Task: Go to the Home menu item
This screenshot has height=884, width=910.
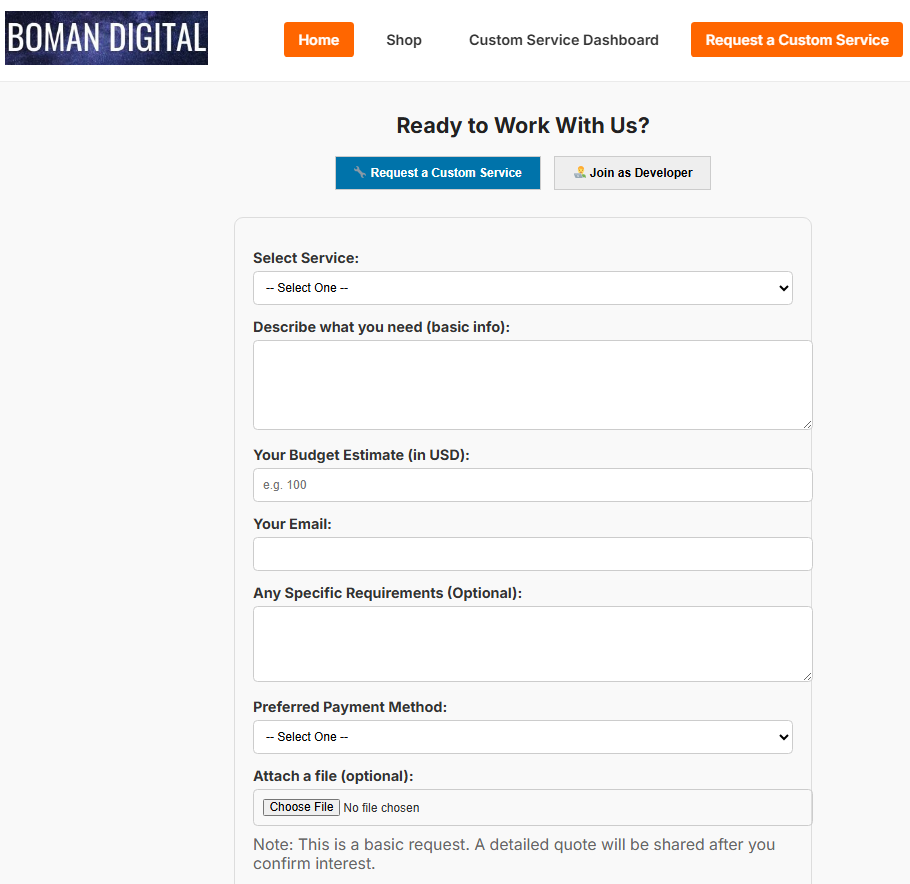Action: [318, 40]
